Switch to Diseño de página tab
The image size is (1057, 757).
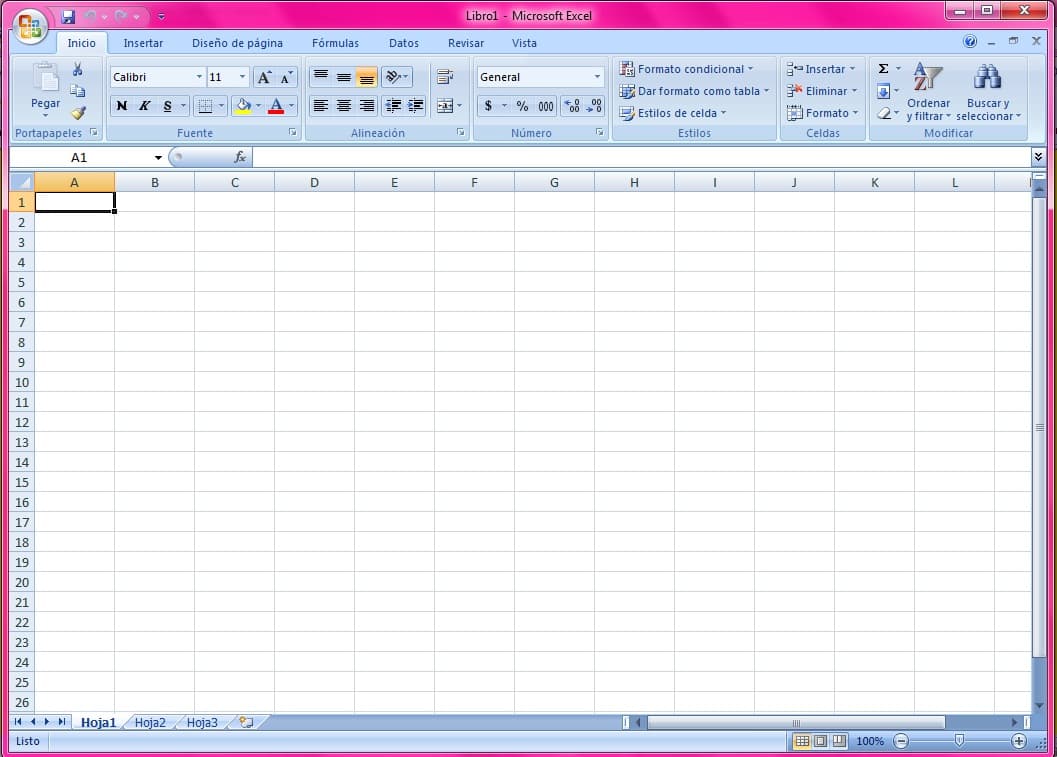pyautogui.click(x=237, y=43)
